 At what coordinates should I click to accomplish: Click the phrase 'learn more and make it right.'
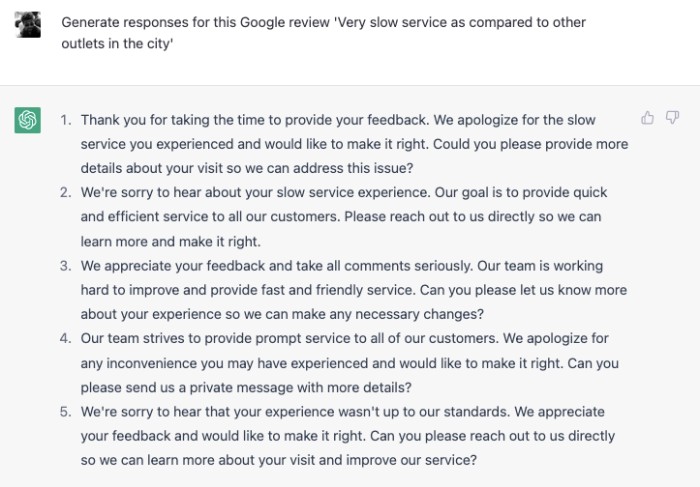[171, 241]
